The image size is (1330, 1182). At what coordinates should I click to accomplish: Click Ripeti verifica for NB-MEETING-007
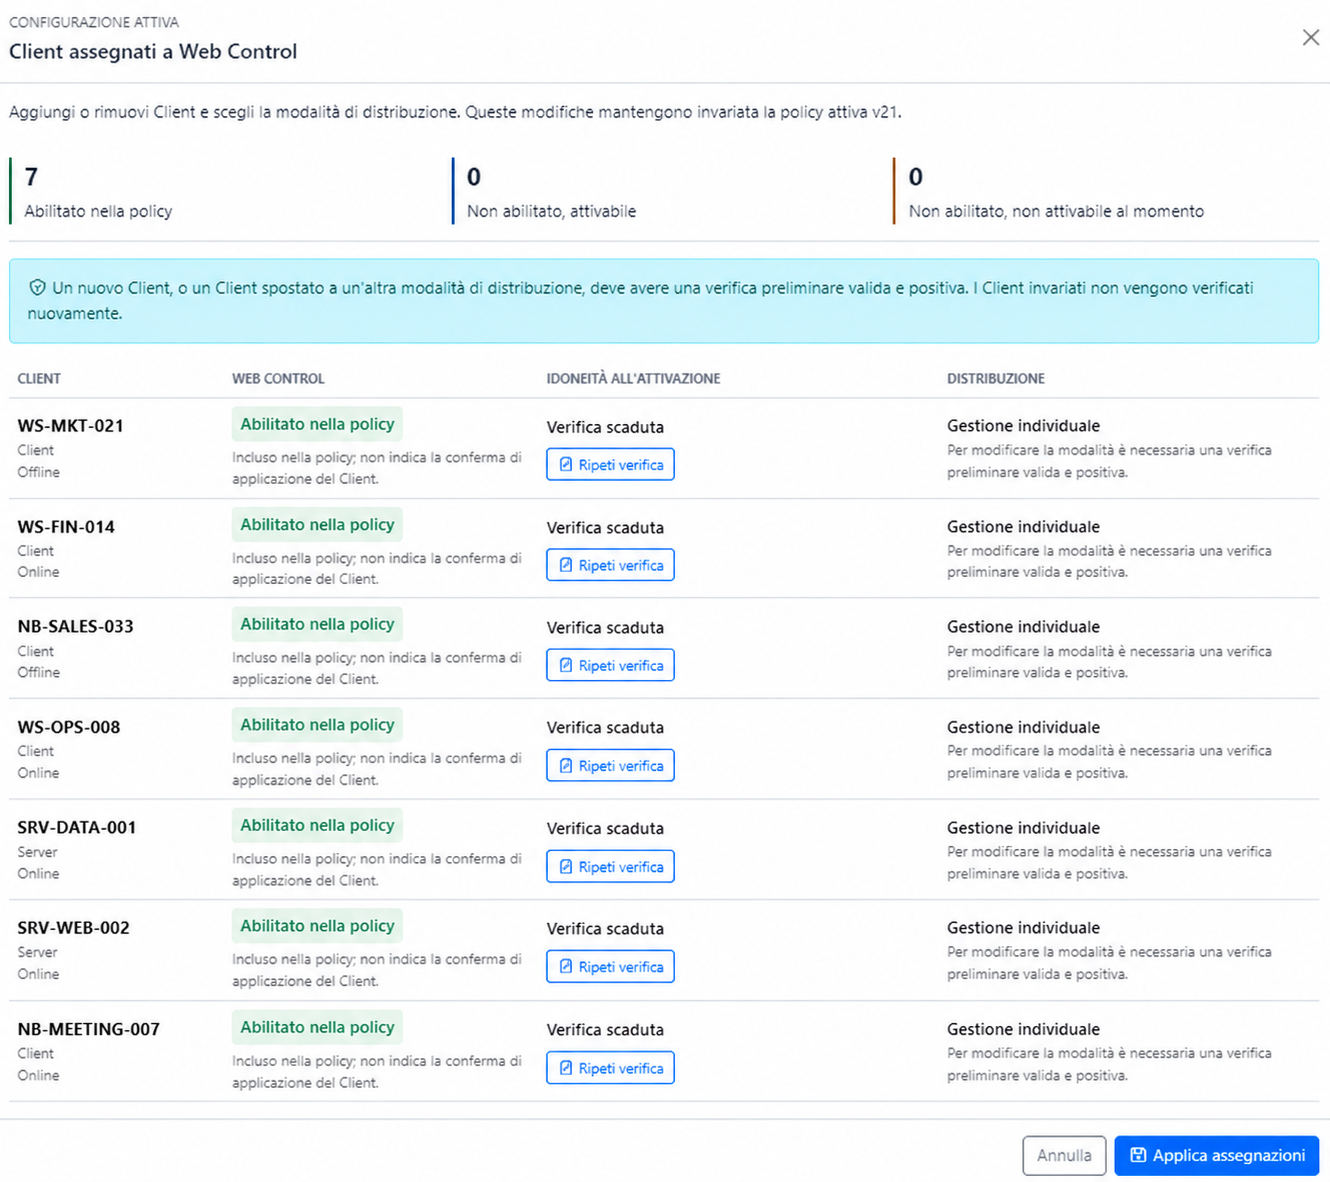[610, 1068]
